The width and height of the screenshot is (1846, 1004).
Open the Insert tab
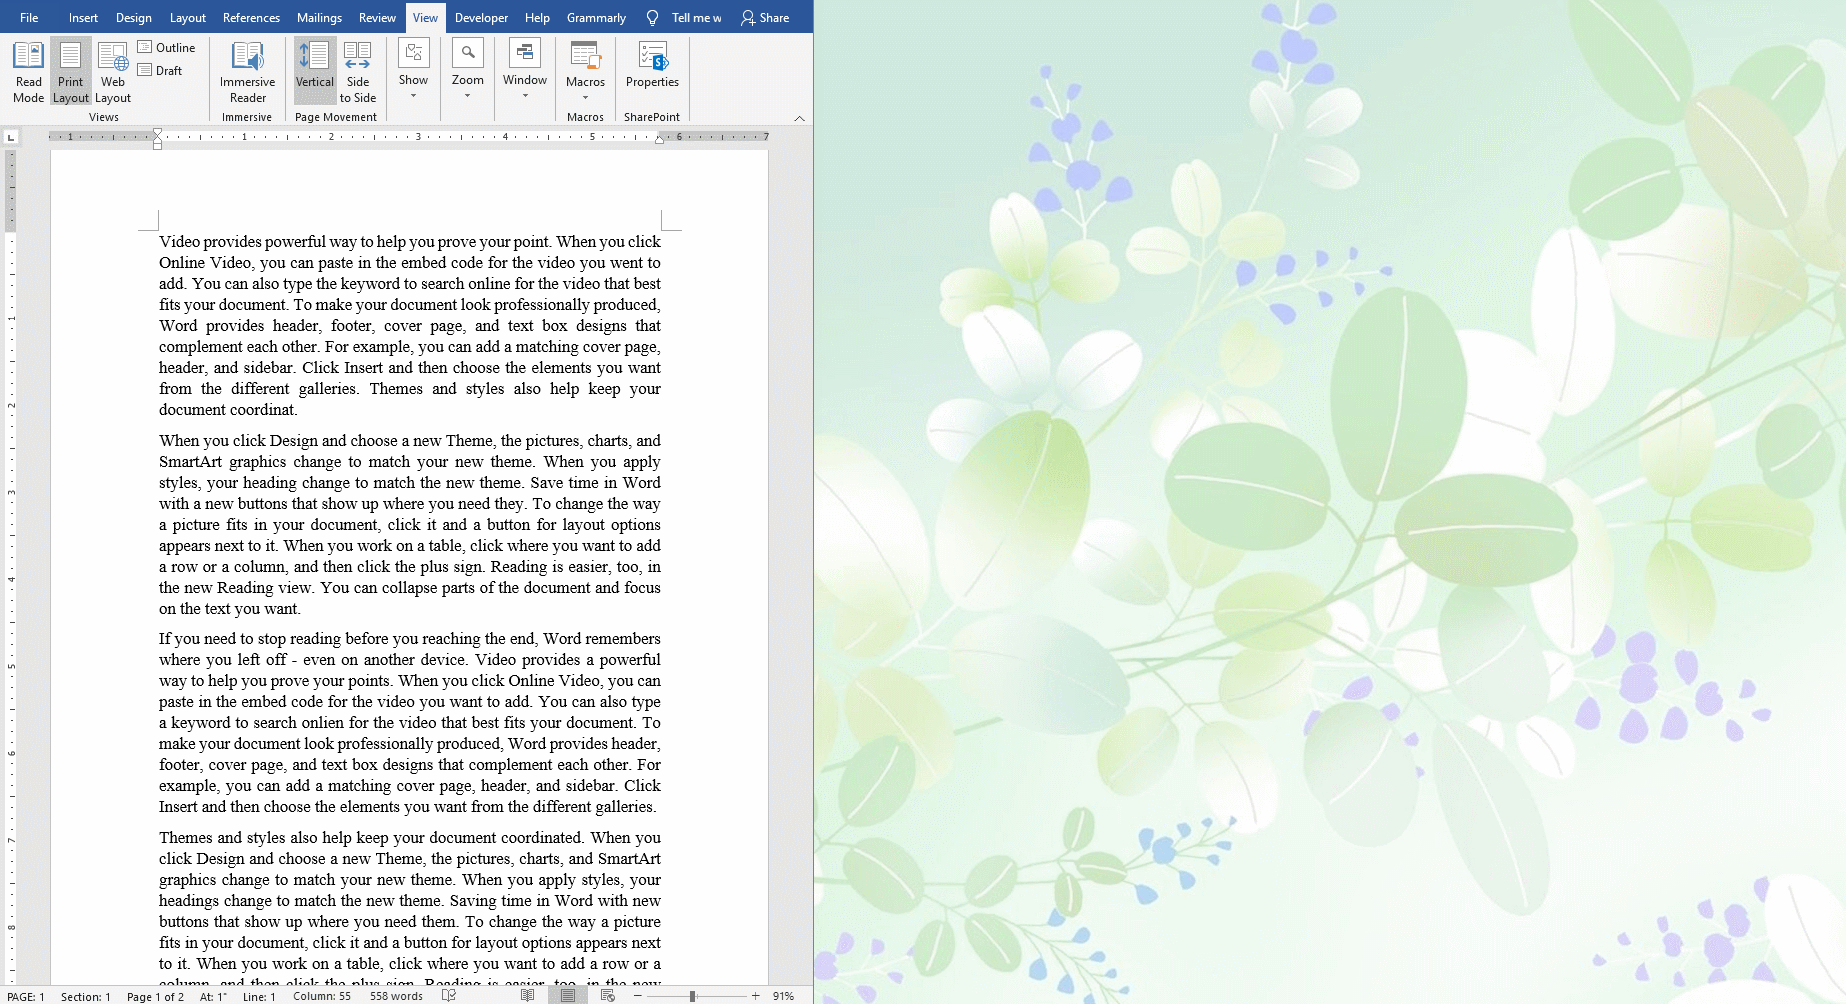[x=83, y=17]
